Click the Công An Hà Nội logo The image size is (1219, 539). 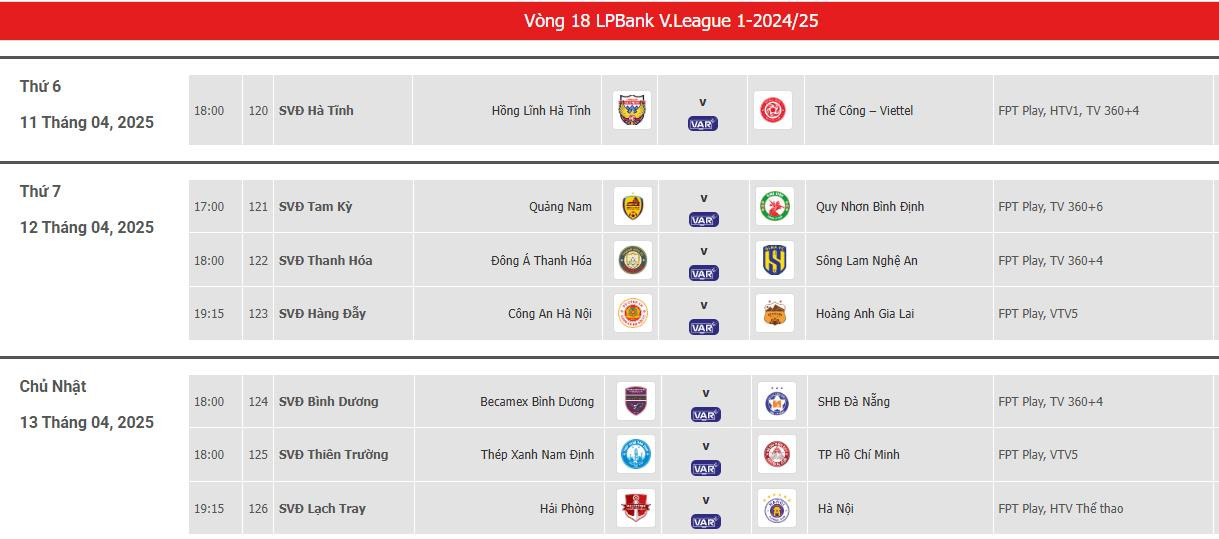(x=632, y=313)
